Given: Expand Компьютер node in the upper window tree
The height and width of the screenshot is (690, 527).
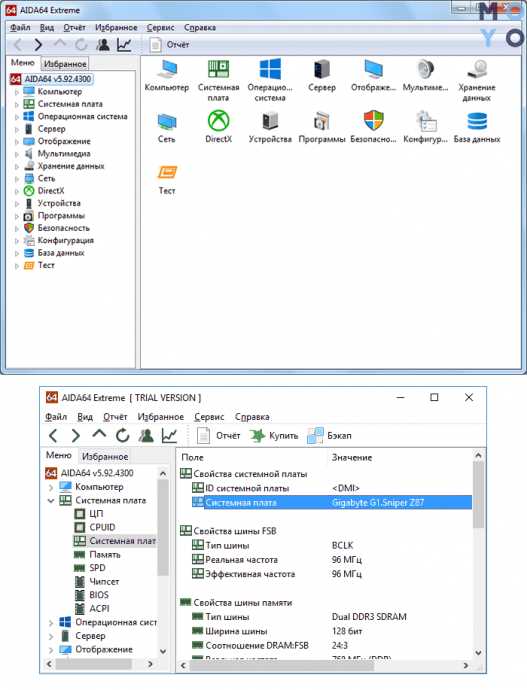Looking at the screenshot, I should [x=17, y=92].
